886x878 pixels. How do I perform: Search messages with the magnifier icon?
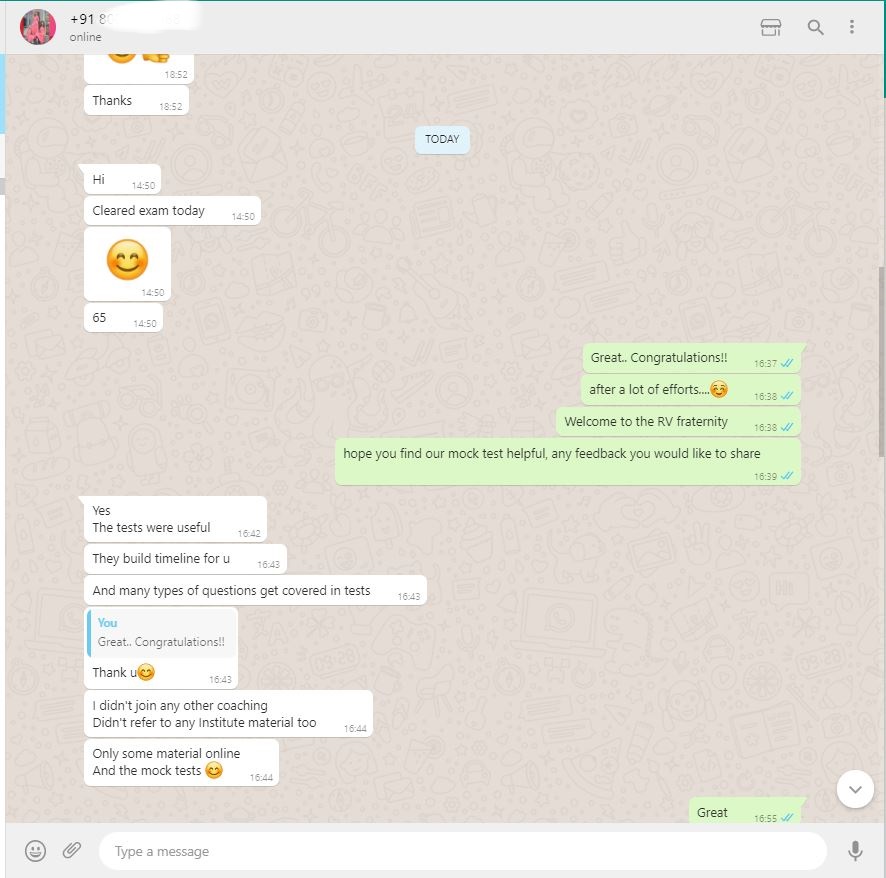click(x=815, y=27)
